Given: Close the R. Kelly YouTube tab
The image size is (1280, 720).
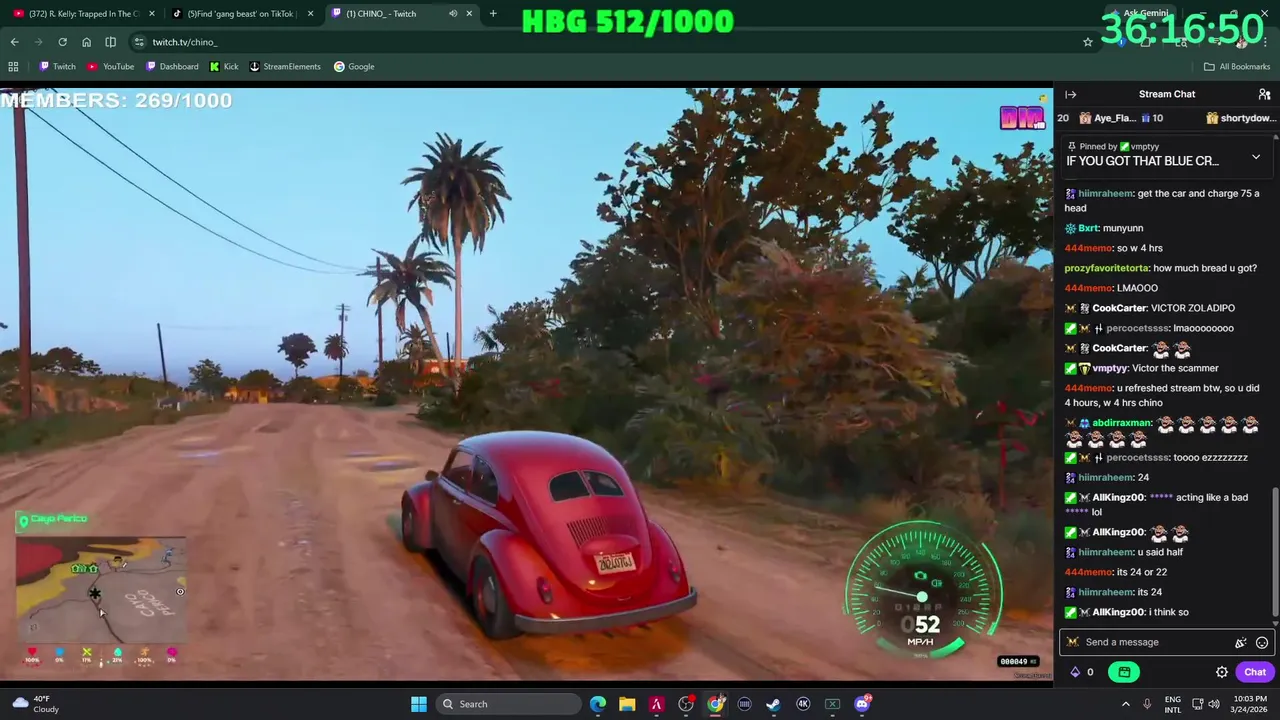Looking at the screenshot, I should [x=152, y=14].
